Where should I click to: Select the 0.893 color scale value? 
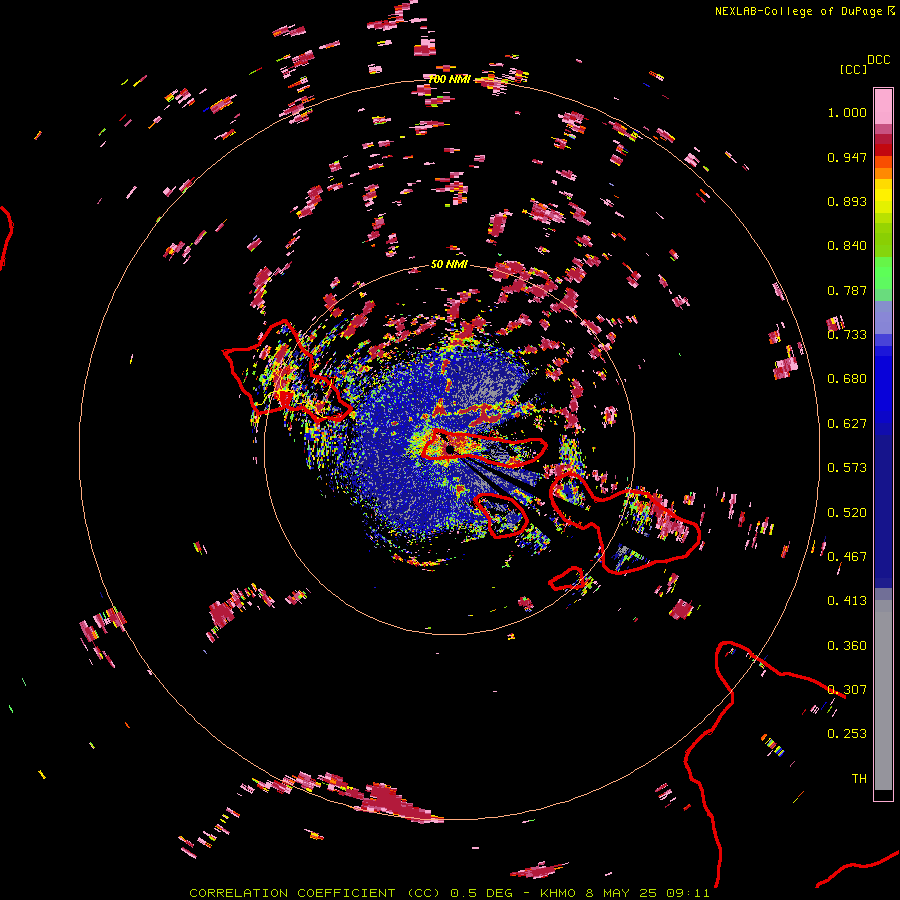pyautogui.click(x=847, y=201)
